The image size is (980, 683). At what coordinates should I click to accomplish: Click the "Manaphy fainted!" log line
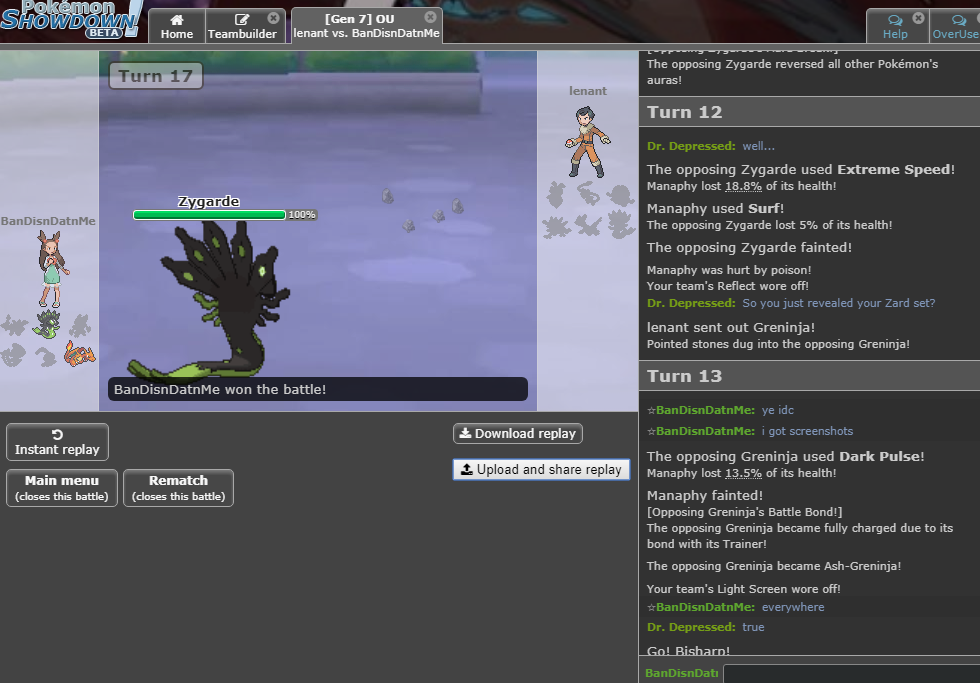coord(705,496)
